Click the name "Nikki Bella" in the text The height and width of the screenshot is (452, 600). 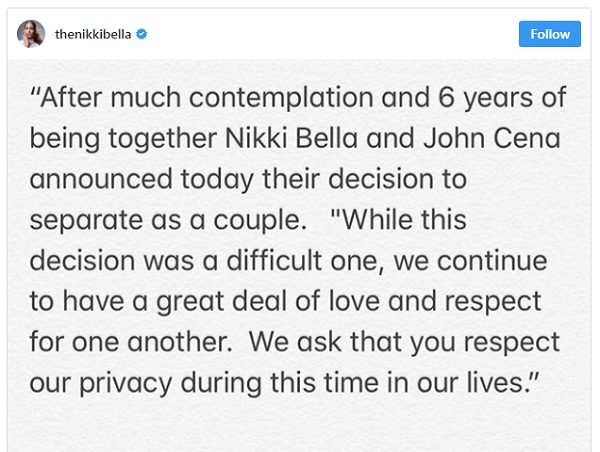pyautogui.click(x=292, y=138)
